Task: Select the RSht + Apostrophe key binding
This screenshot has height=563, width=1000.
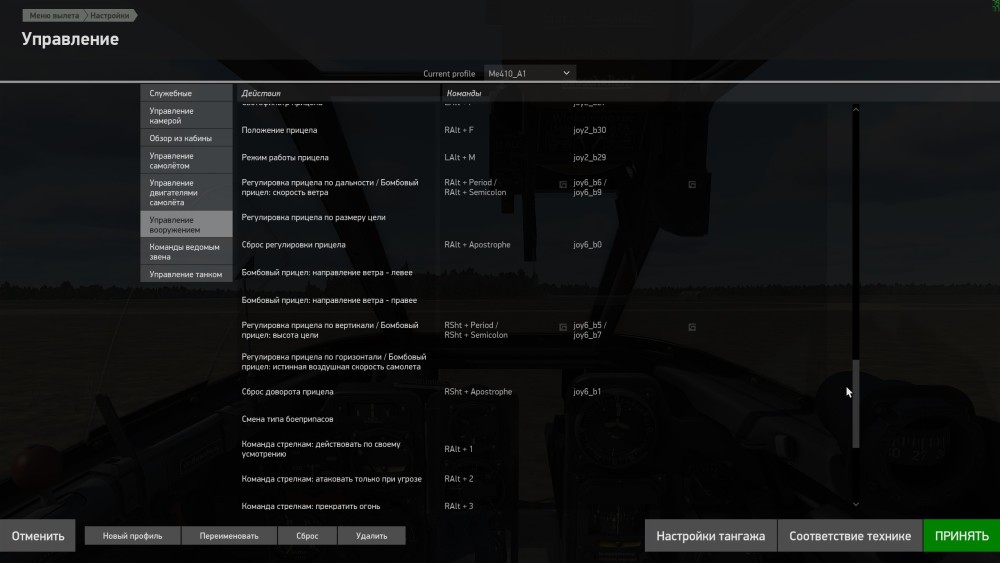Action: point(478,392)
